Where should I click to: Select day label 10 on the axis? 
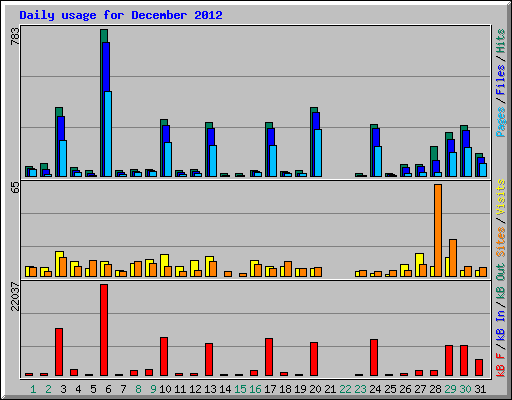pos(165,389)
